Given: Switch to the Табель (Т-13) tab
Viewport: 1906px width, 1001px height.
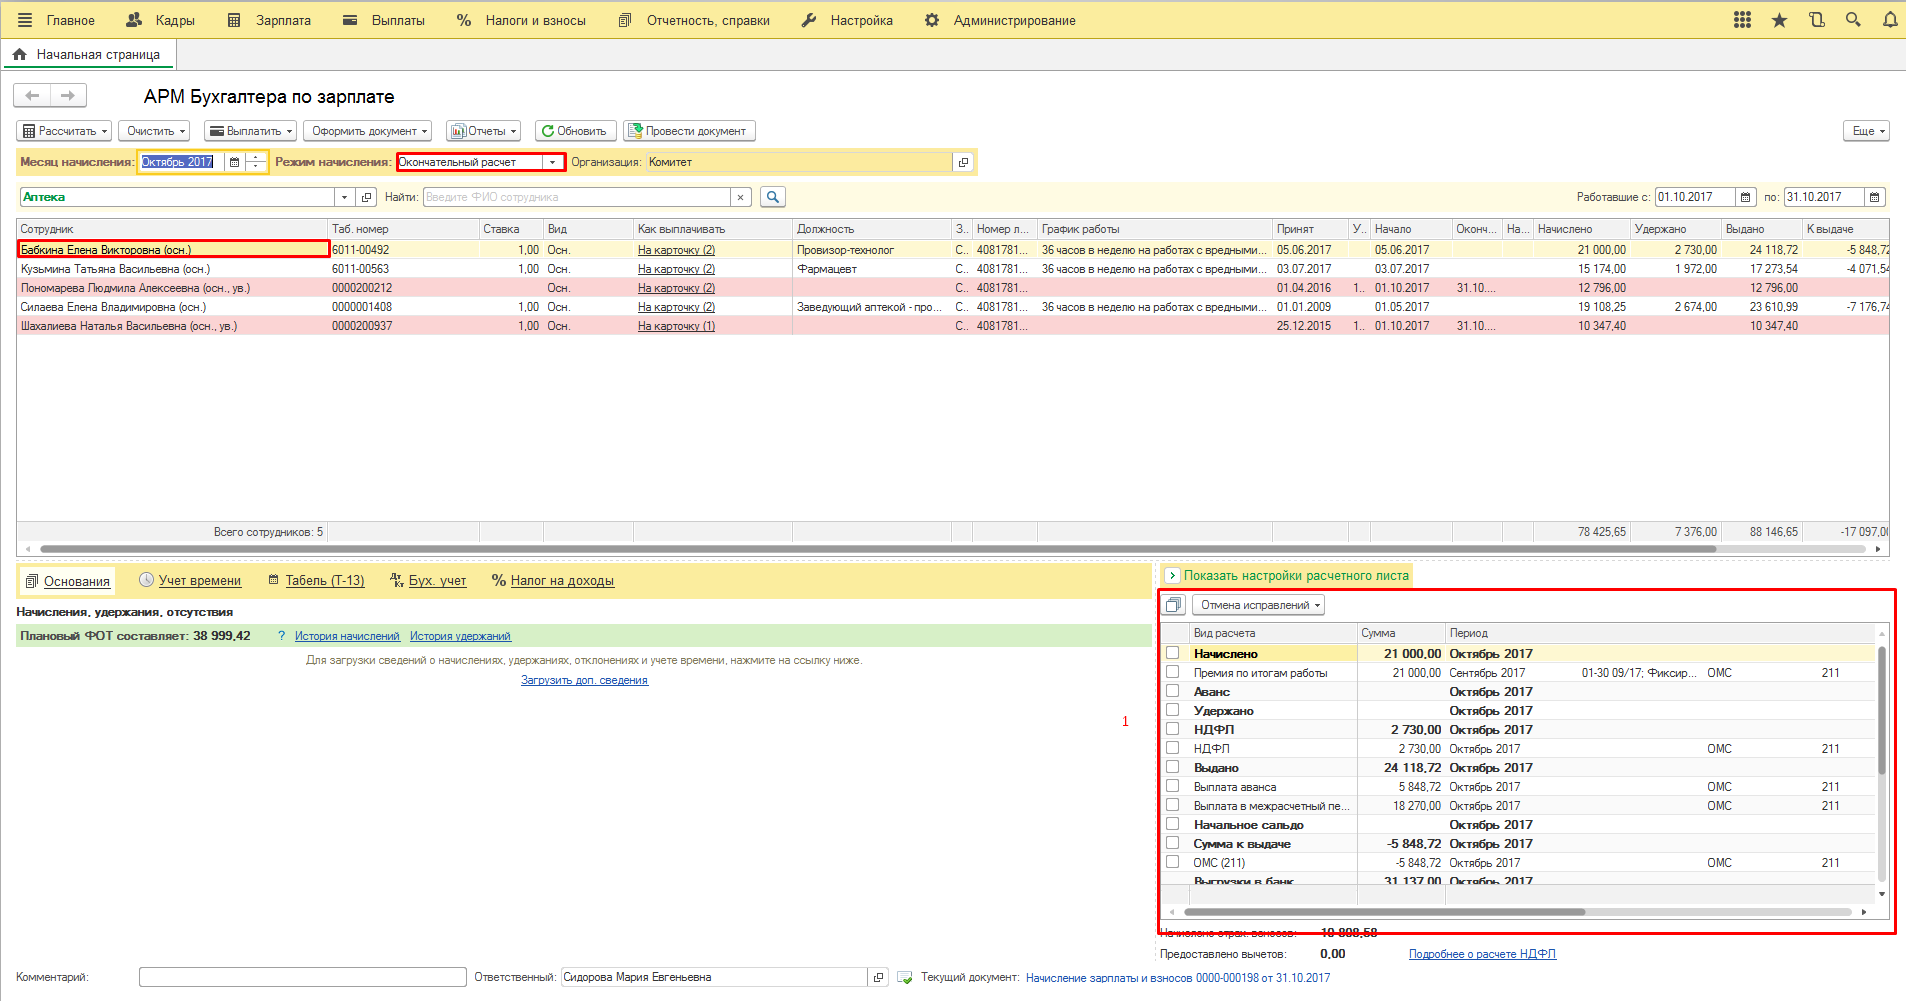Looking at the screenshot, I should [324, 580].
